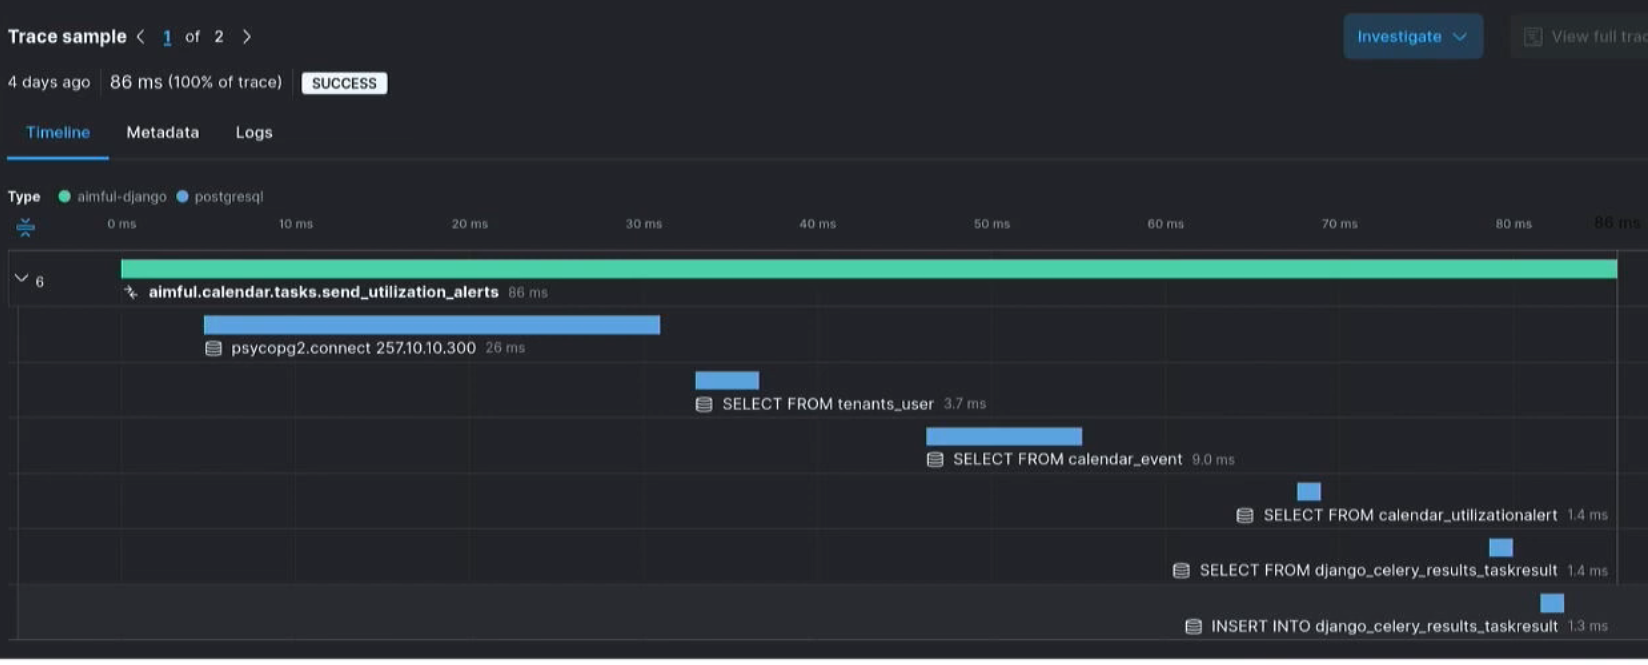Go to previous trace sample
1648x665 pixels.
click(x=141, y=37)
